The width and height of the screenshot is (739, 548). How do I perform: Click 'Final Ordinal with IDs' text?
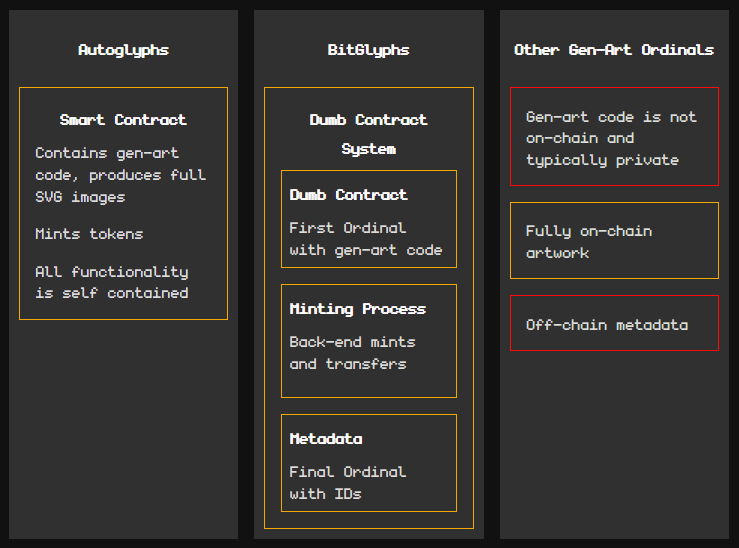pyautogui.click(x=347, y=483)
